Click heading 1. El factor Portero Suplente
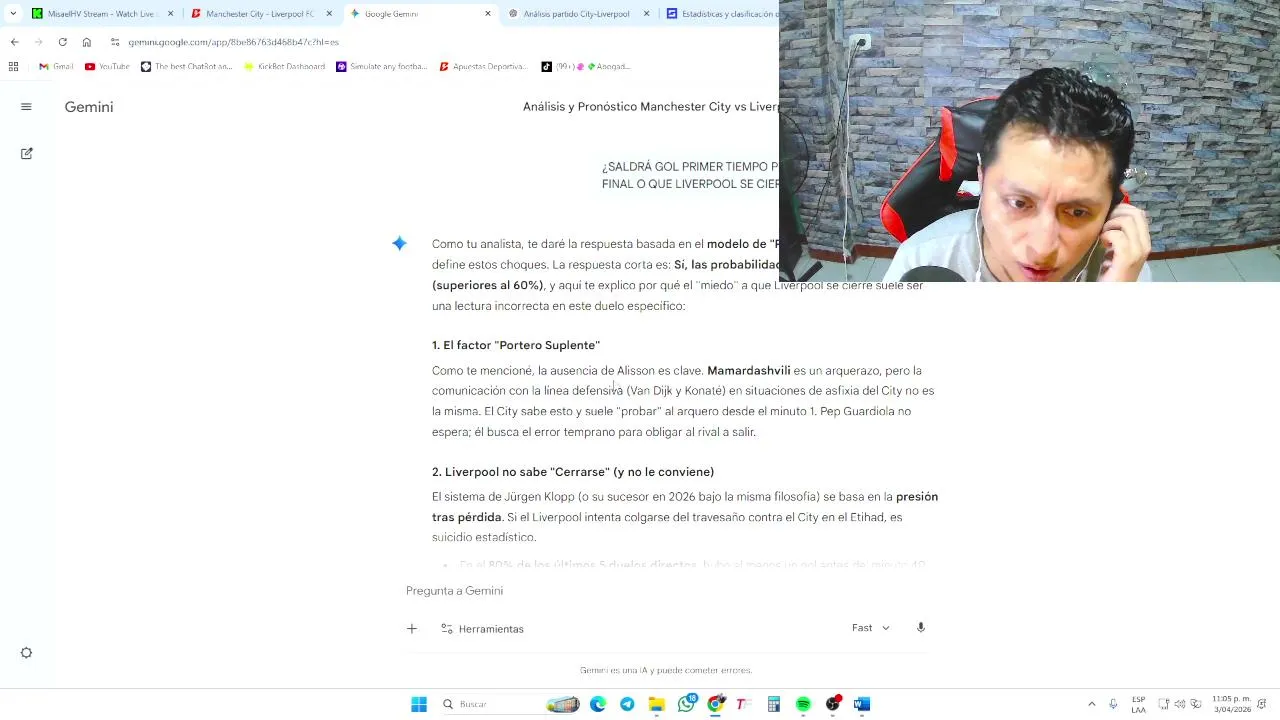 (516, 345)
